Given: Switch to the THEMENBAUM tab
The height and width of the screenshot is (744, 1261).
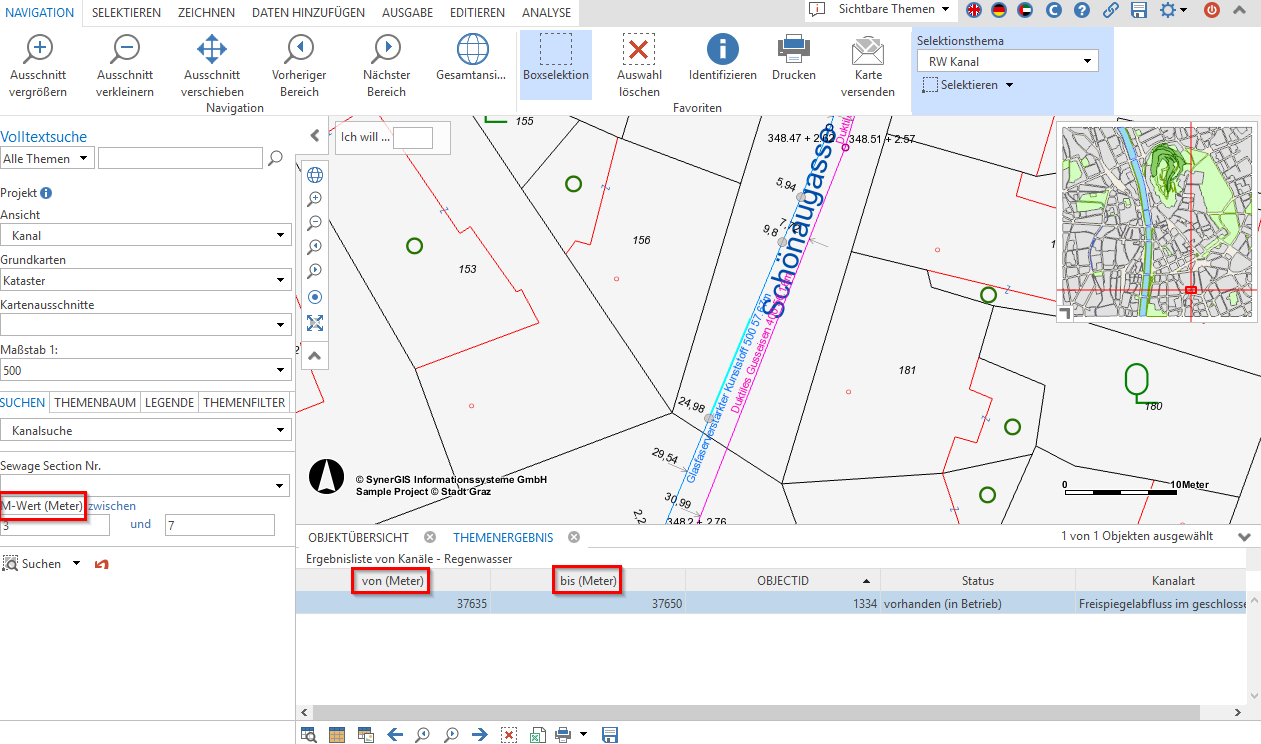Looking at the screenshot, I should point(95,403).
